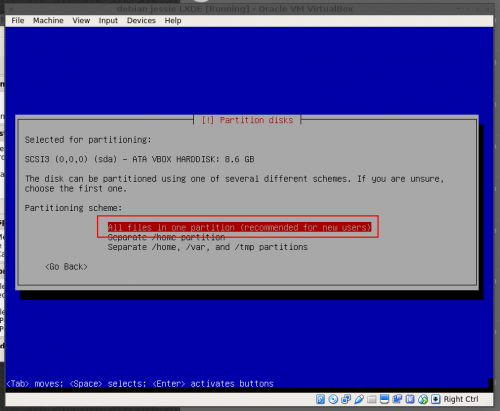Open the Input menu

point(108,21)
